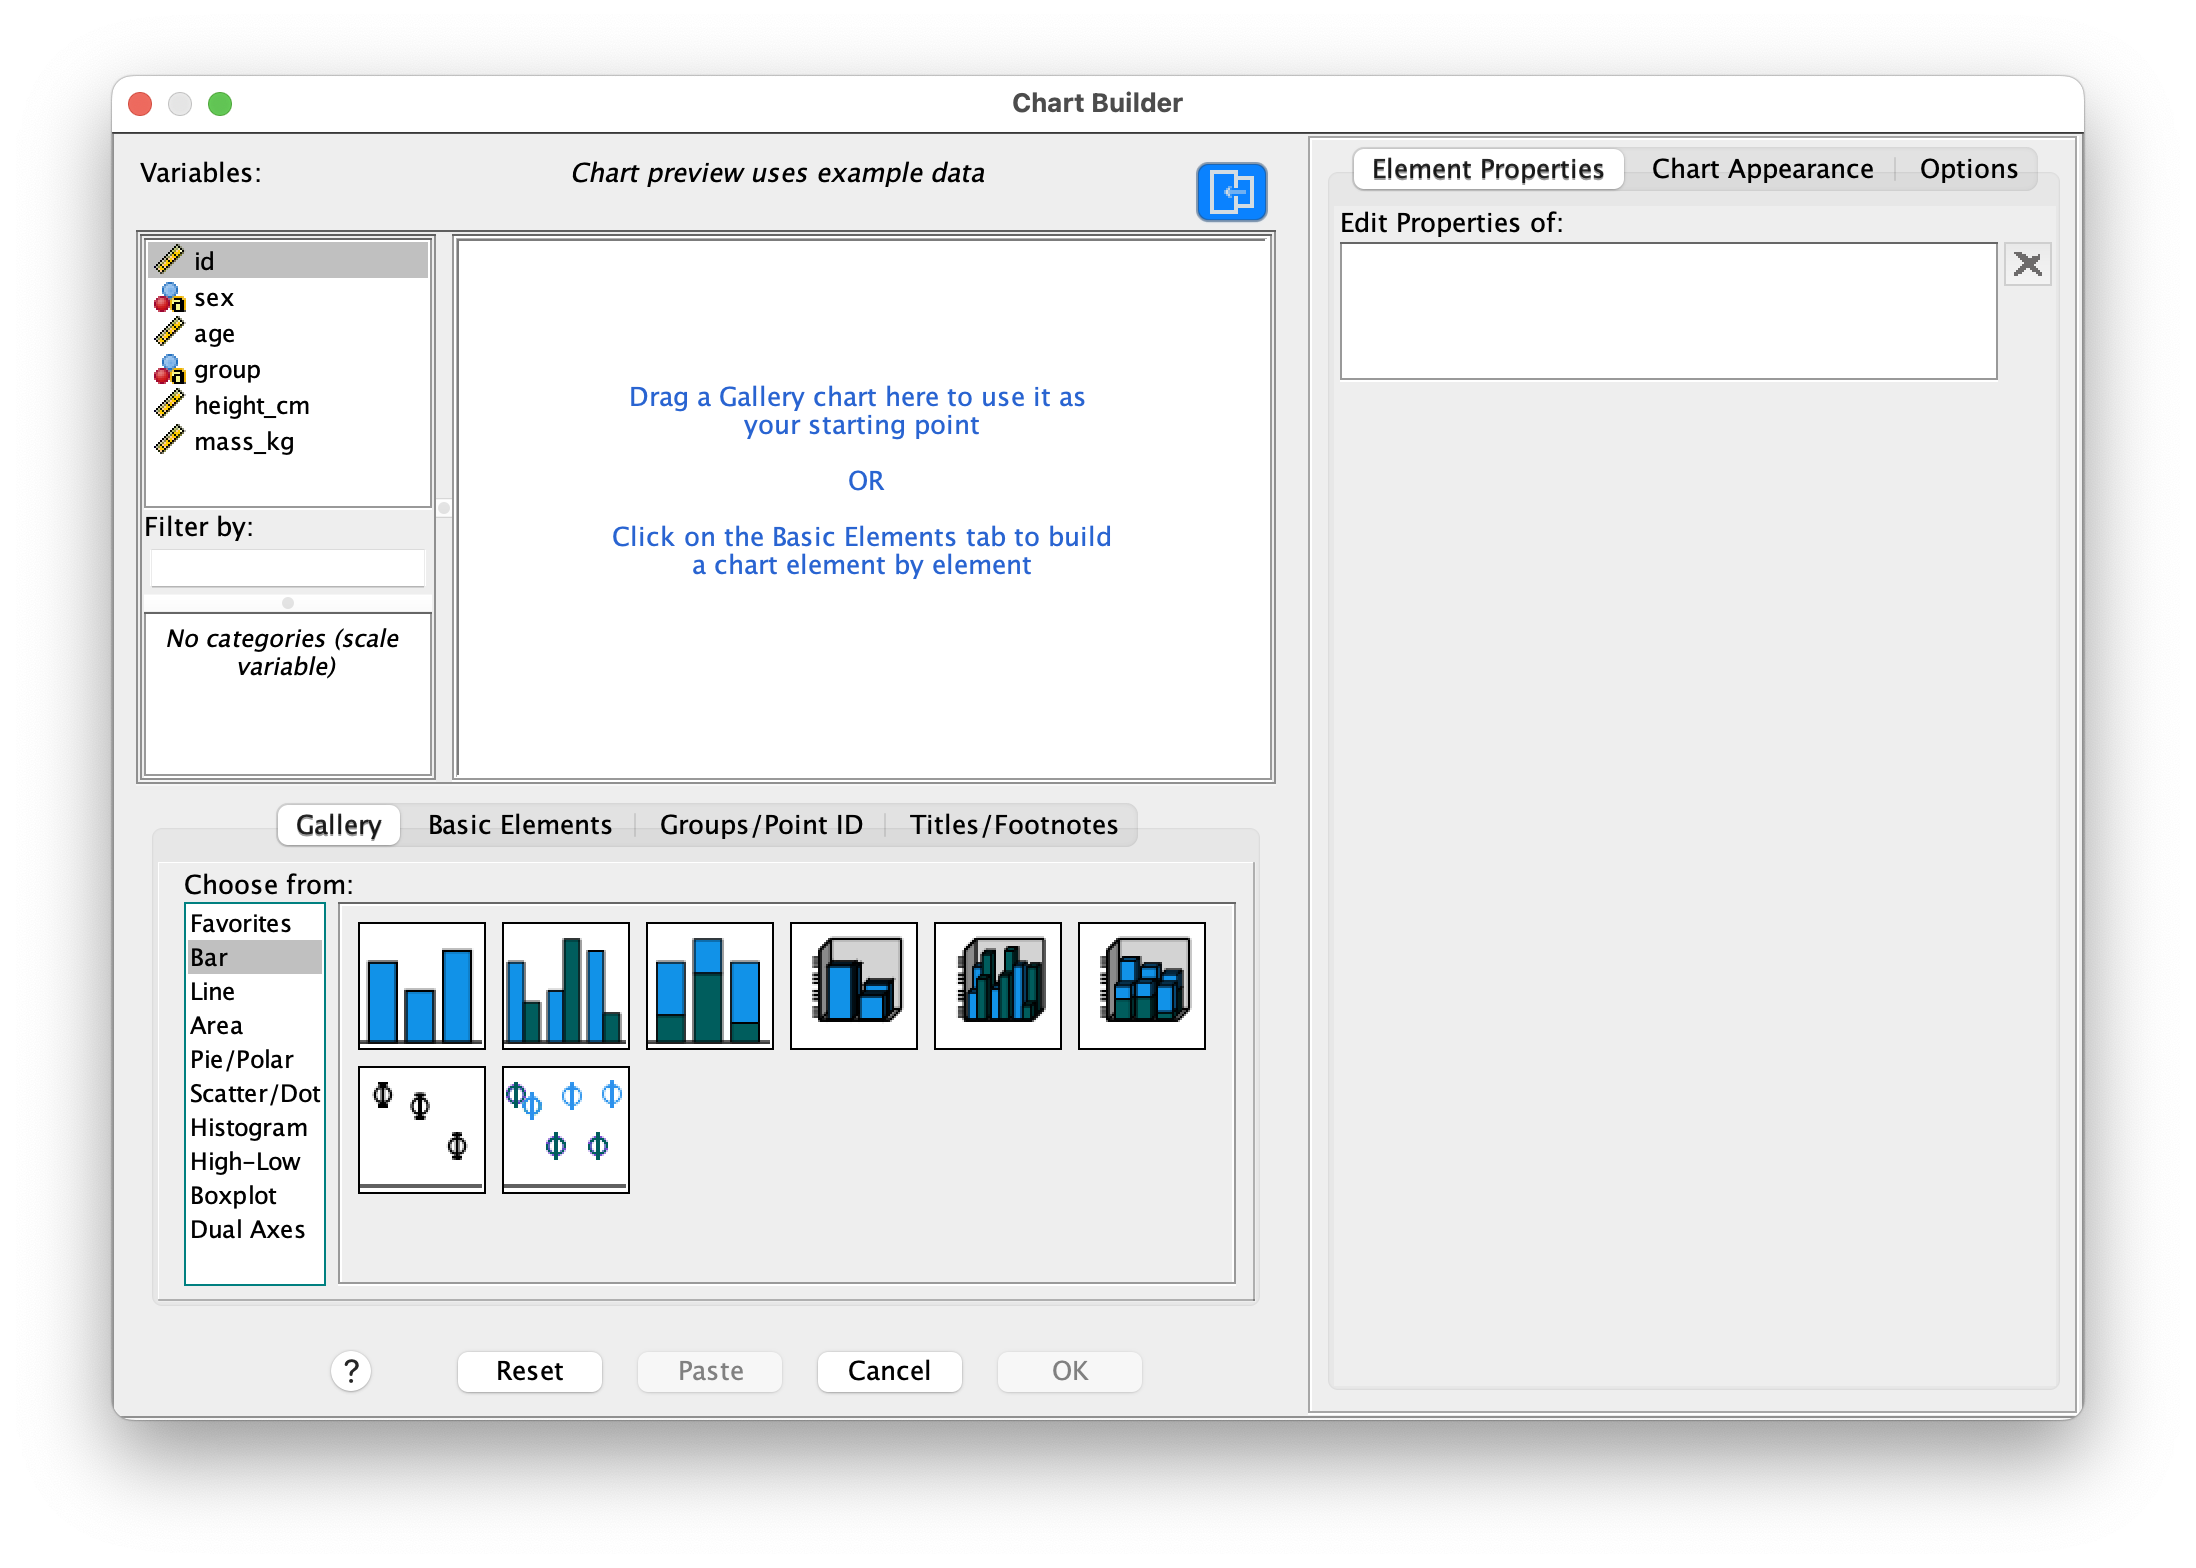
Task: Select the clustered bar chart thumbnail
Action: (x=565, y=985)
